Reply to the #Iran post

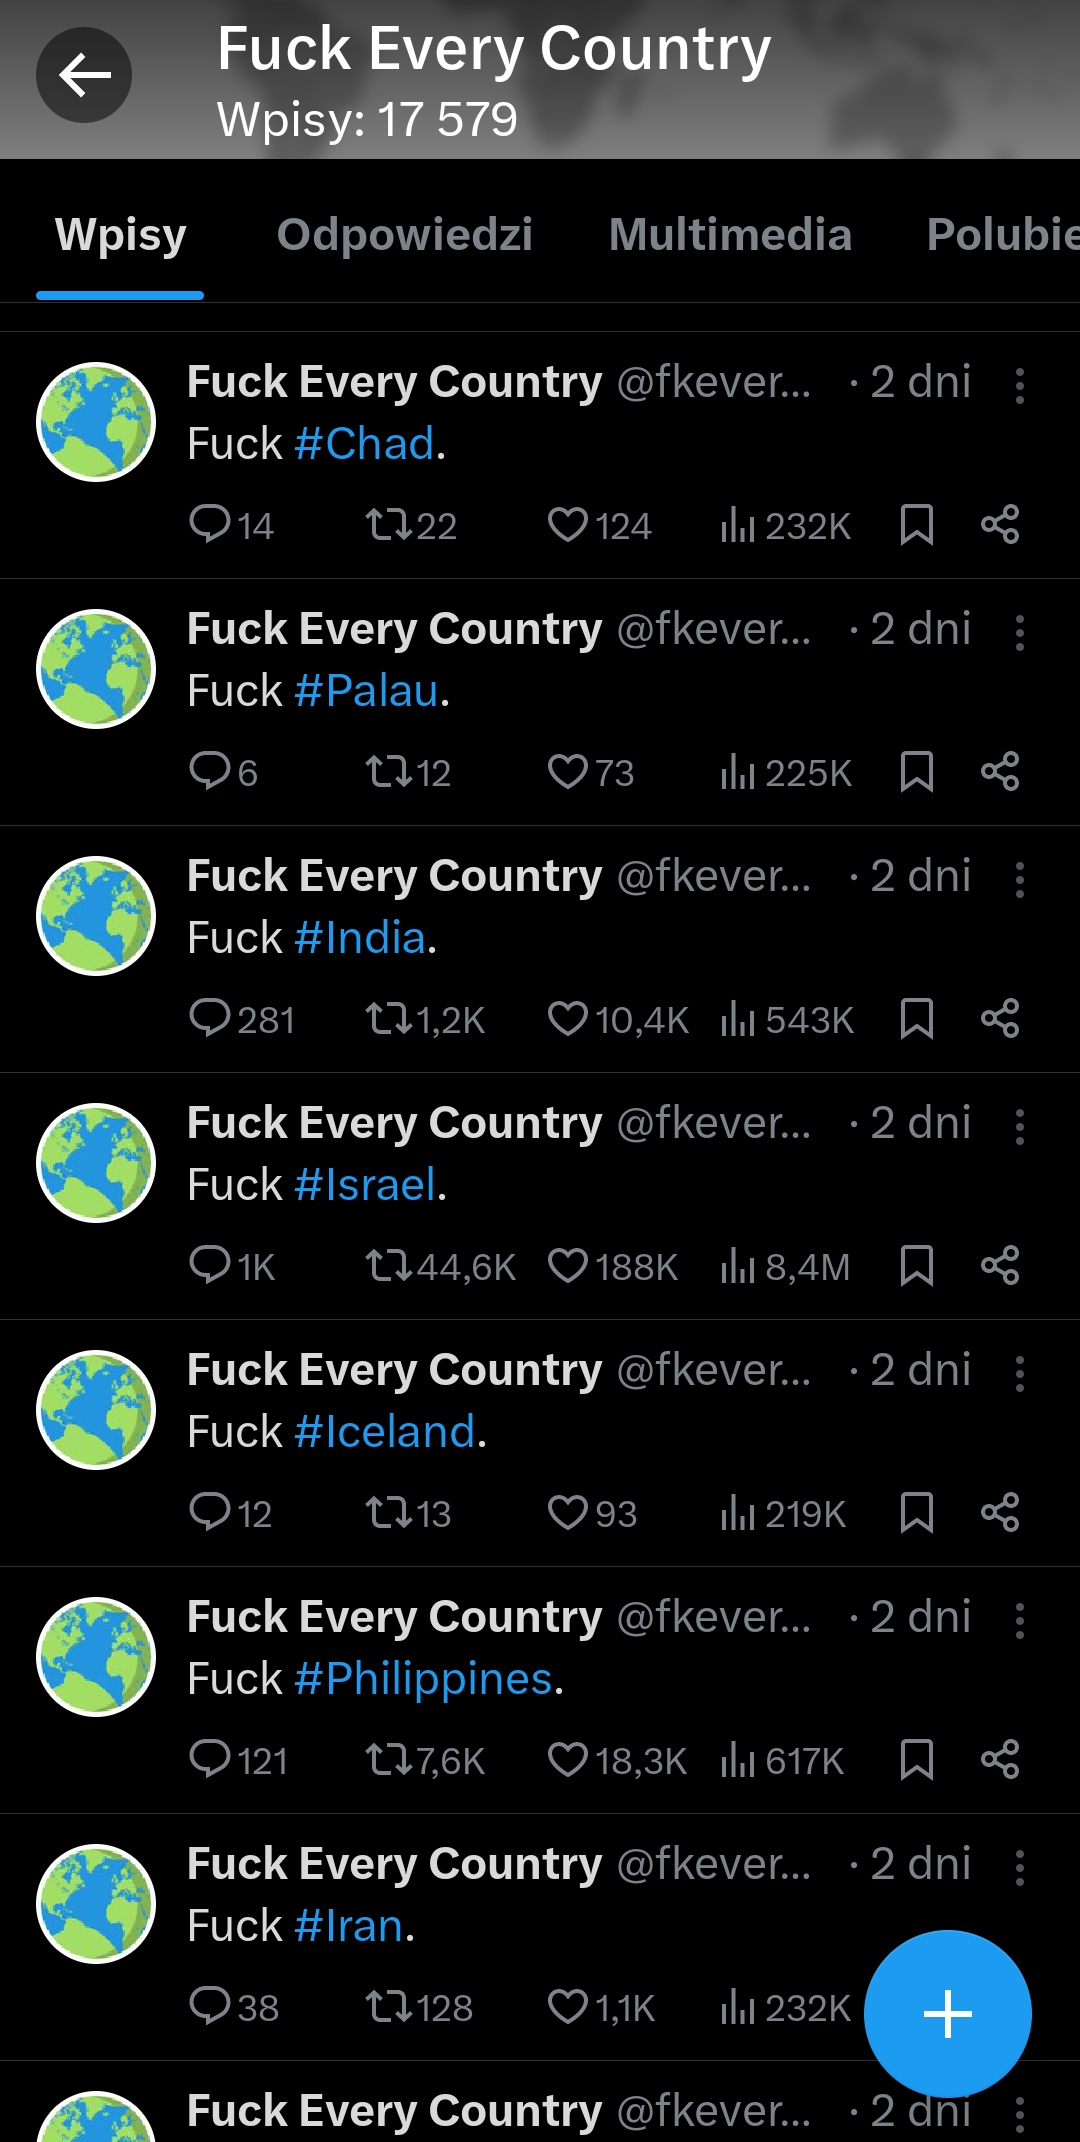pyautogui.click(x=210, y=2007)
